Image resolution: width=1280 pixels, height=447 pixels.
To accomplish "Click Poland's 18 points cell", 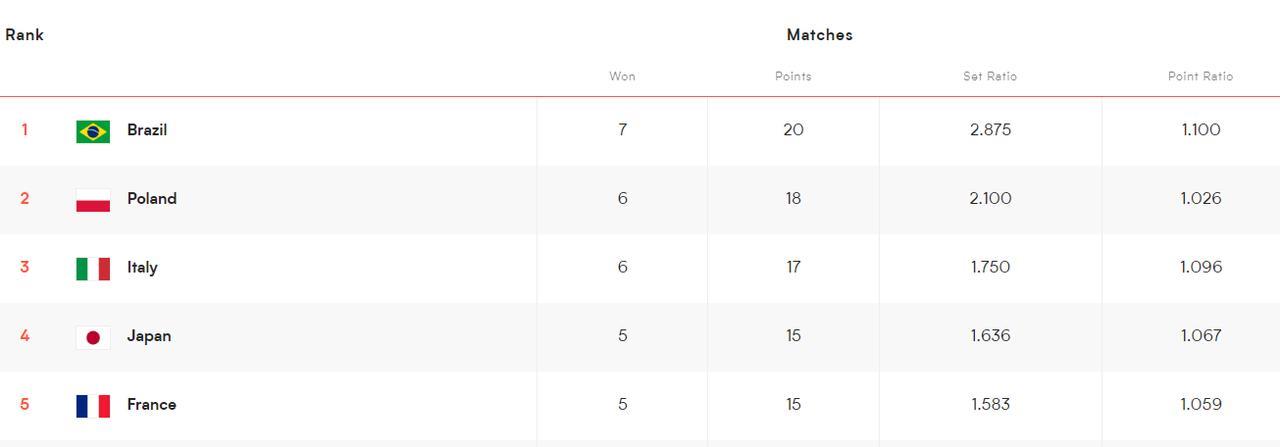I will click(793, 198).
